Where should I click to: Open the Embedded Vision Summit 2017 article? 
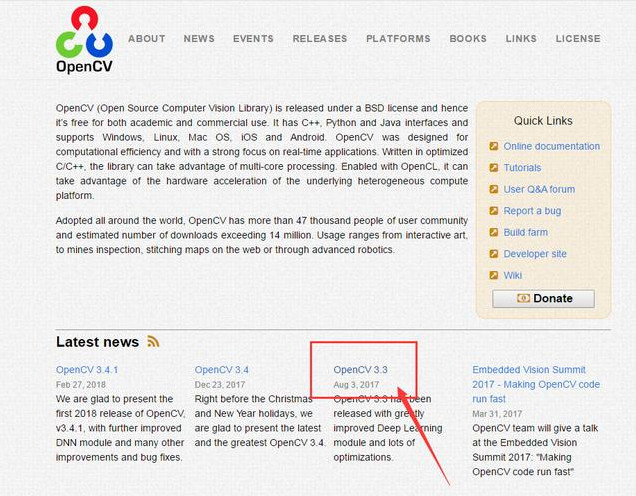click(x=536, y=384)
